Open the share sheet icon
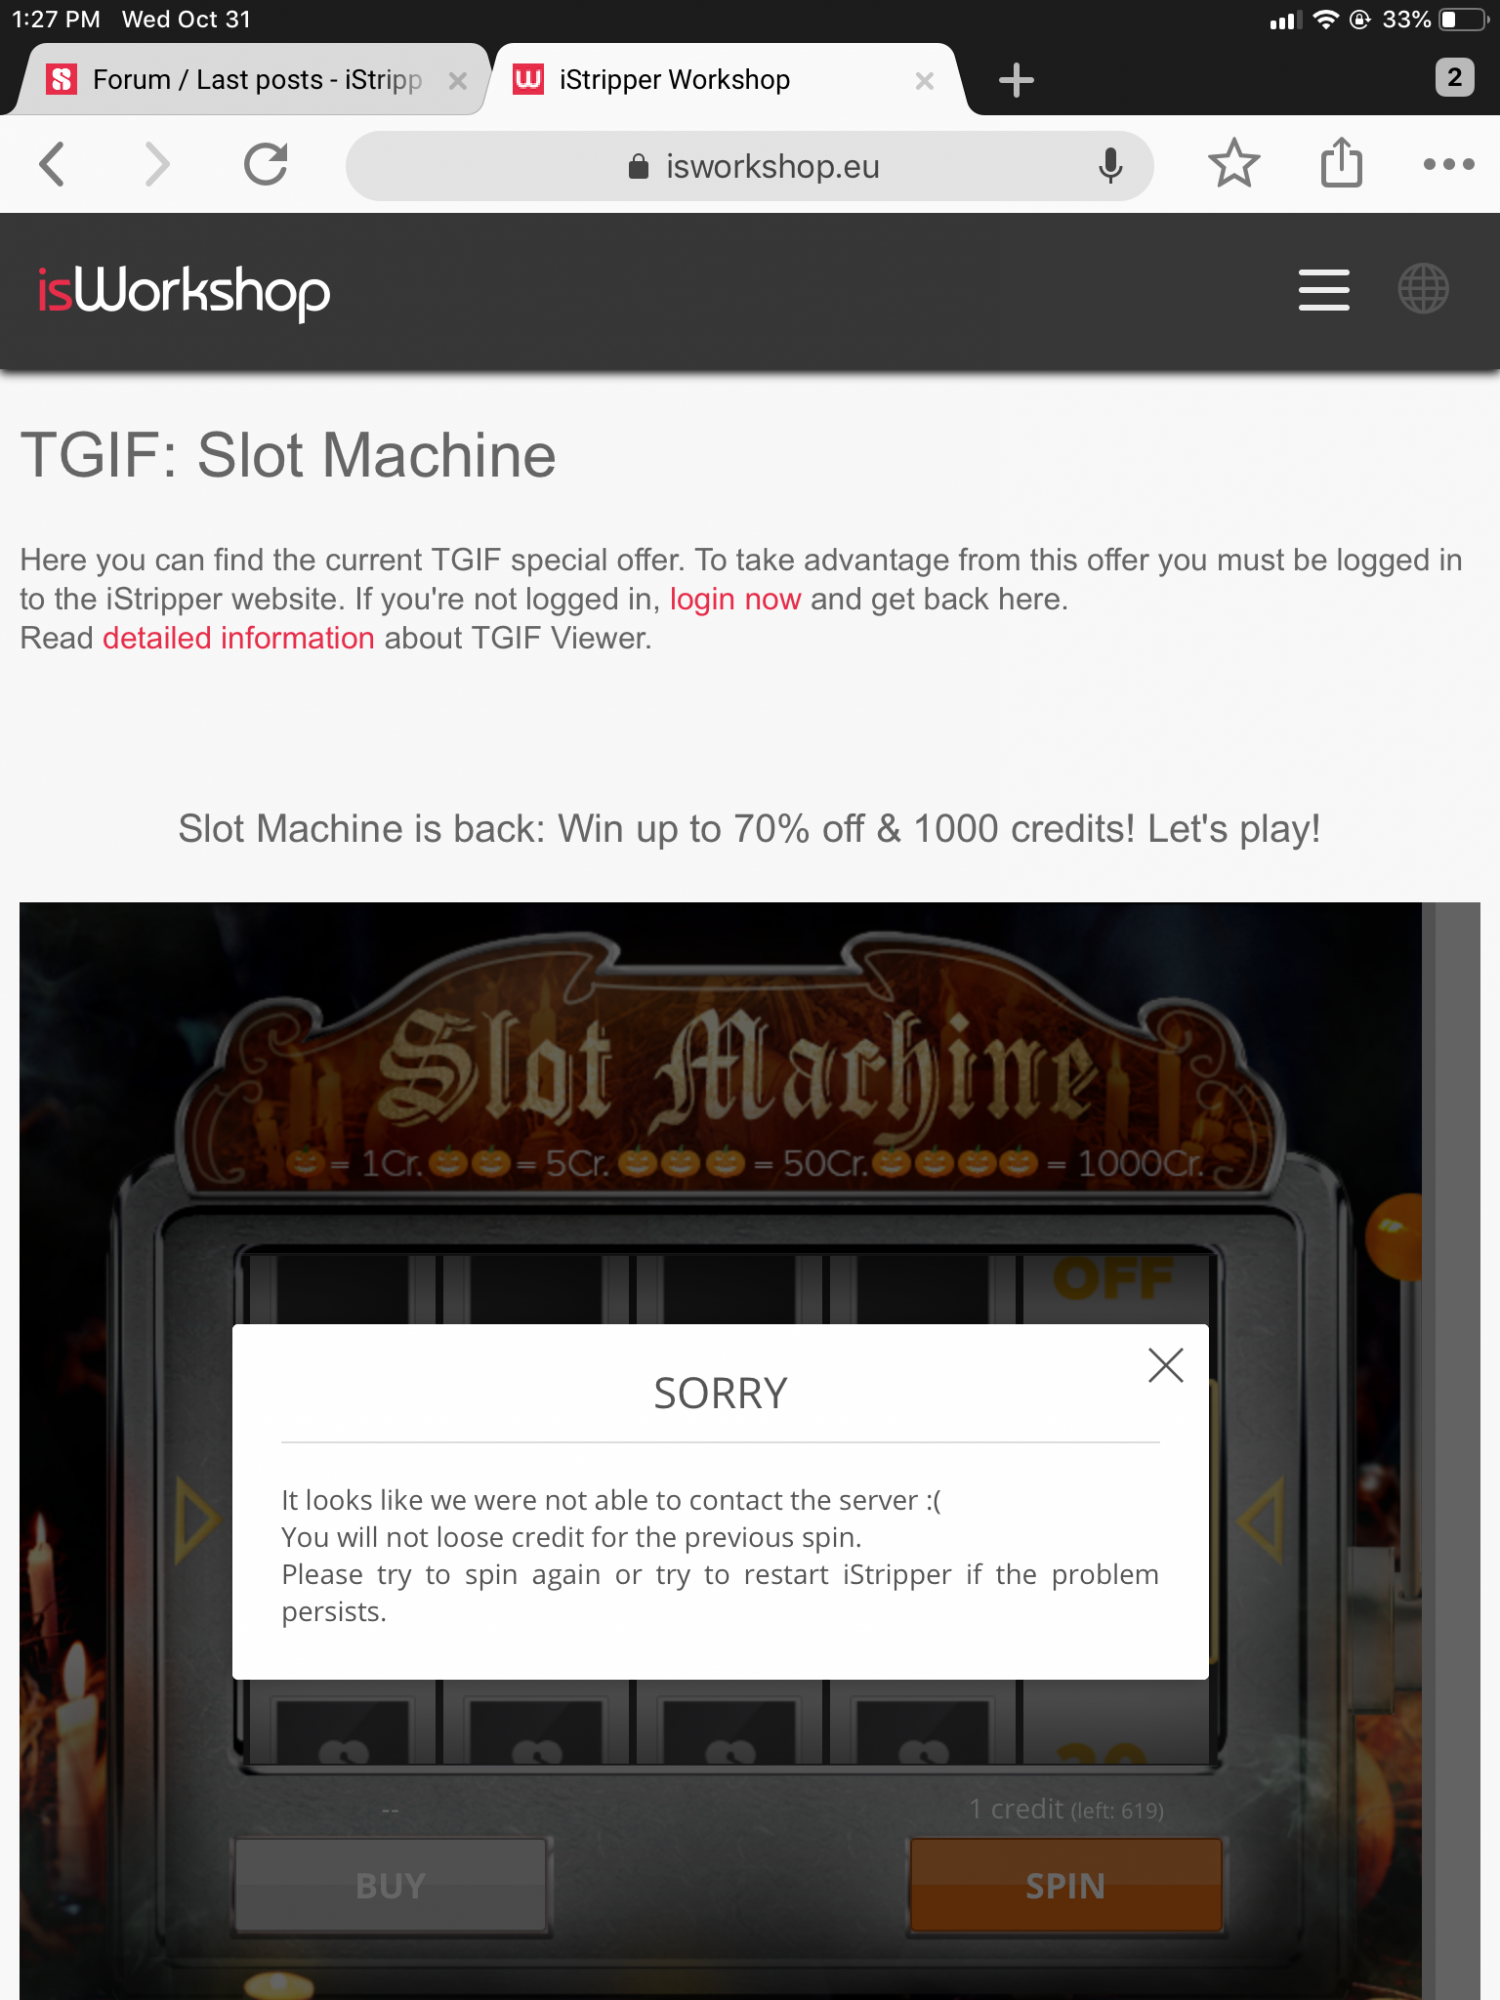This screenshot has width=1500, height=2000. (x=1341, y=162)
